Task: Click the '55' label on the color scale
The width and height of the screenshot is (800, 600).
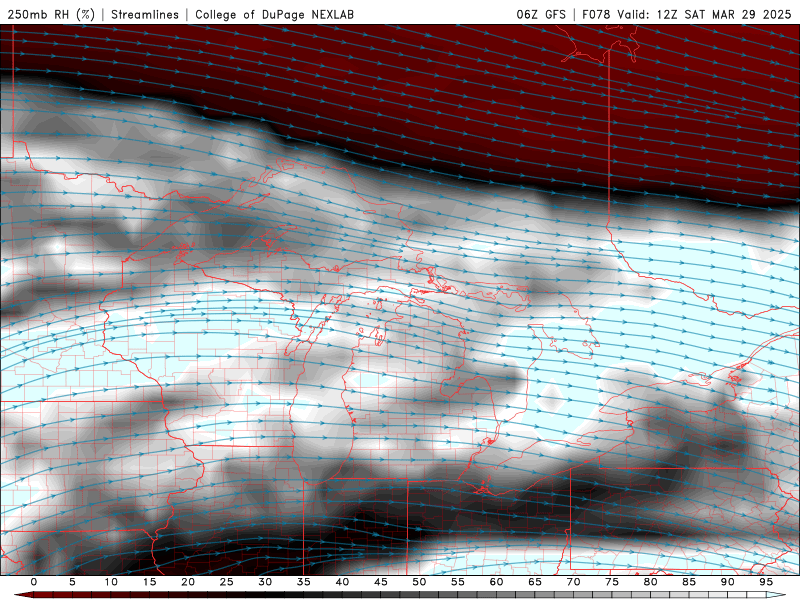Action: [458, 582]
